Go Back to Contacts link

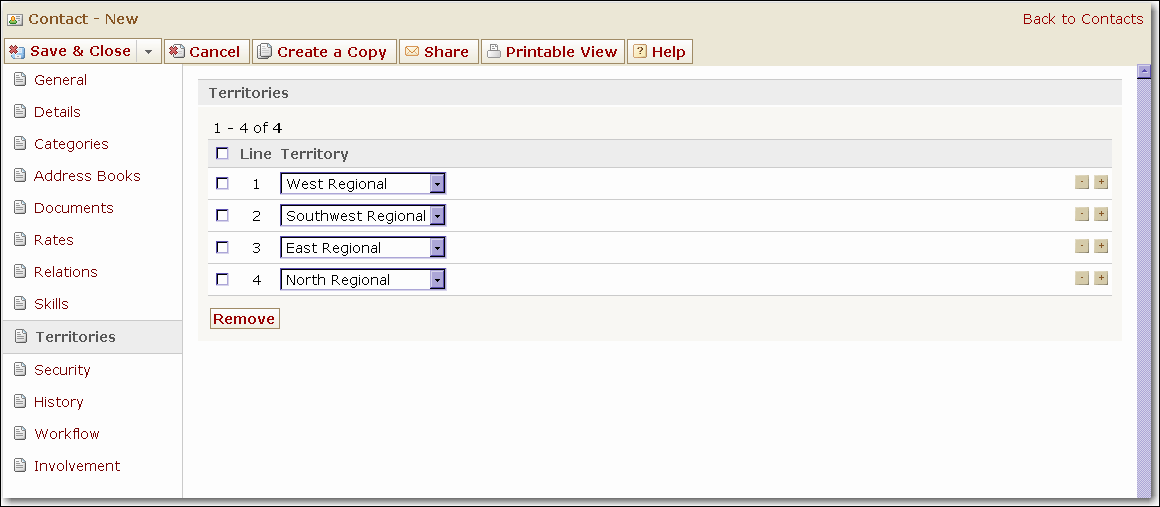(1083, 19)
